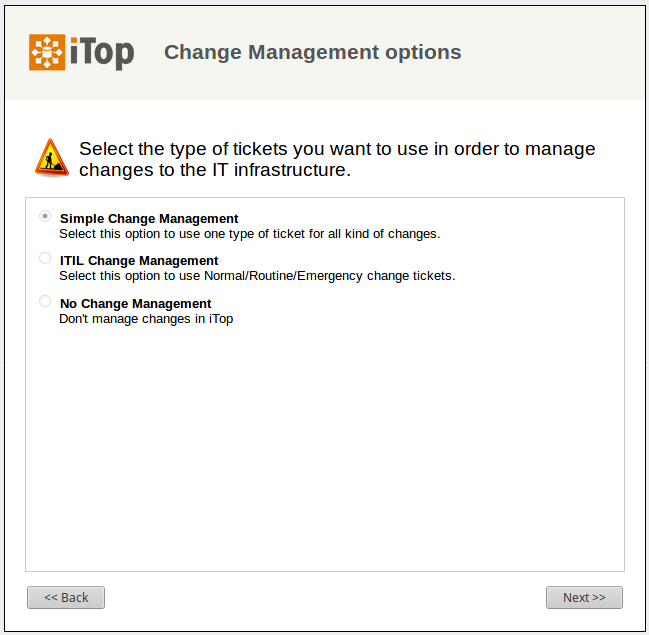Click the one-type-of-ticket description text
The height and width of the screenshot is (635, 649).
(249, 234)
